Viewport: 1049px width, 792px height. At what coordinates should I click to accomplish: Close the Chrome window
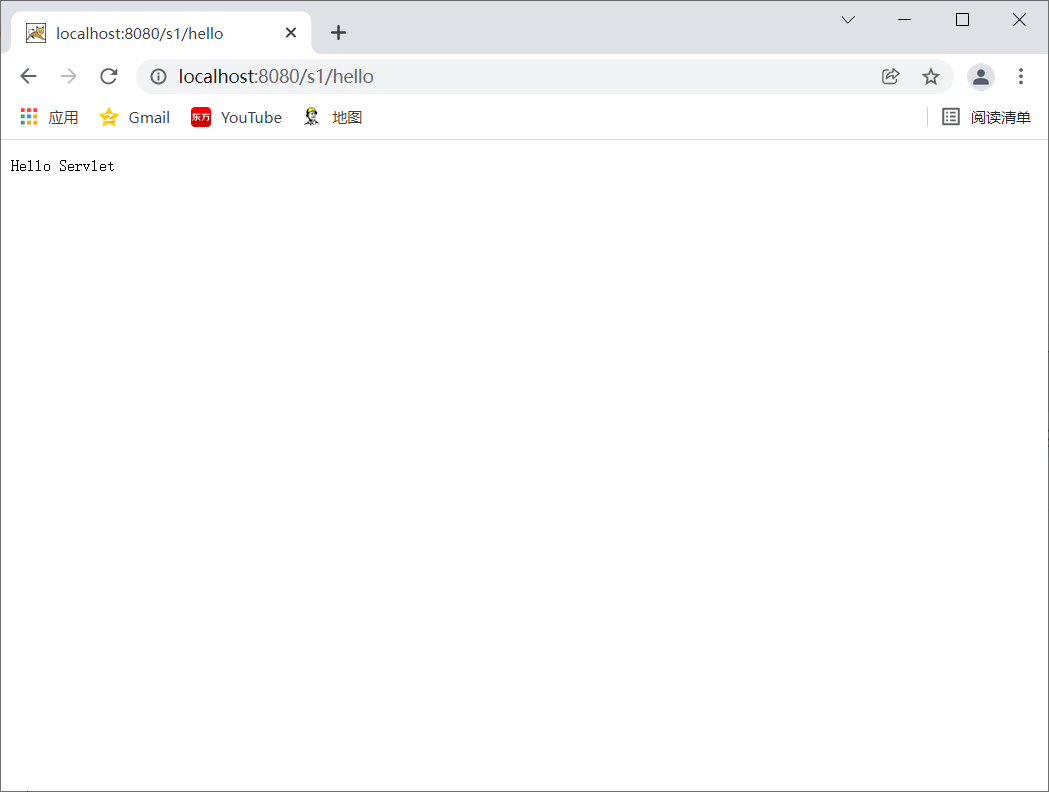click(1019, 19)
